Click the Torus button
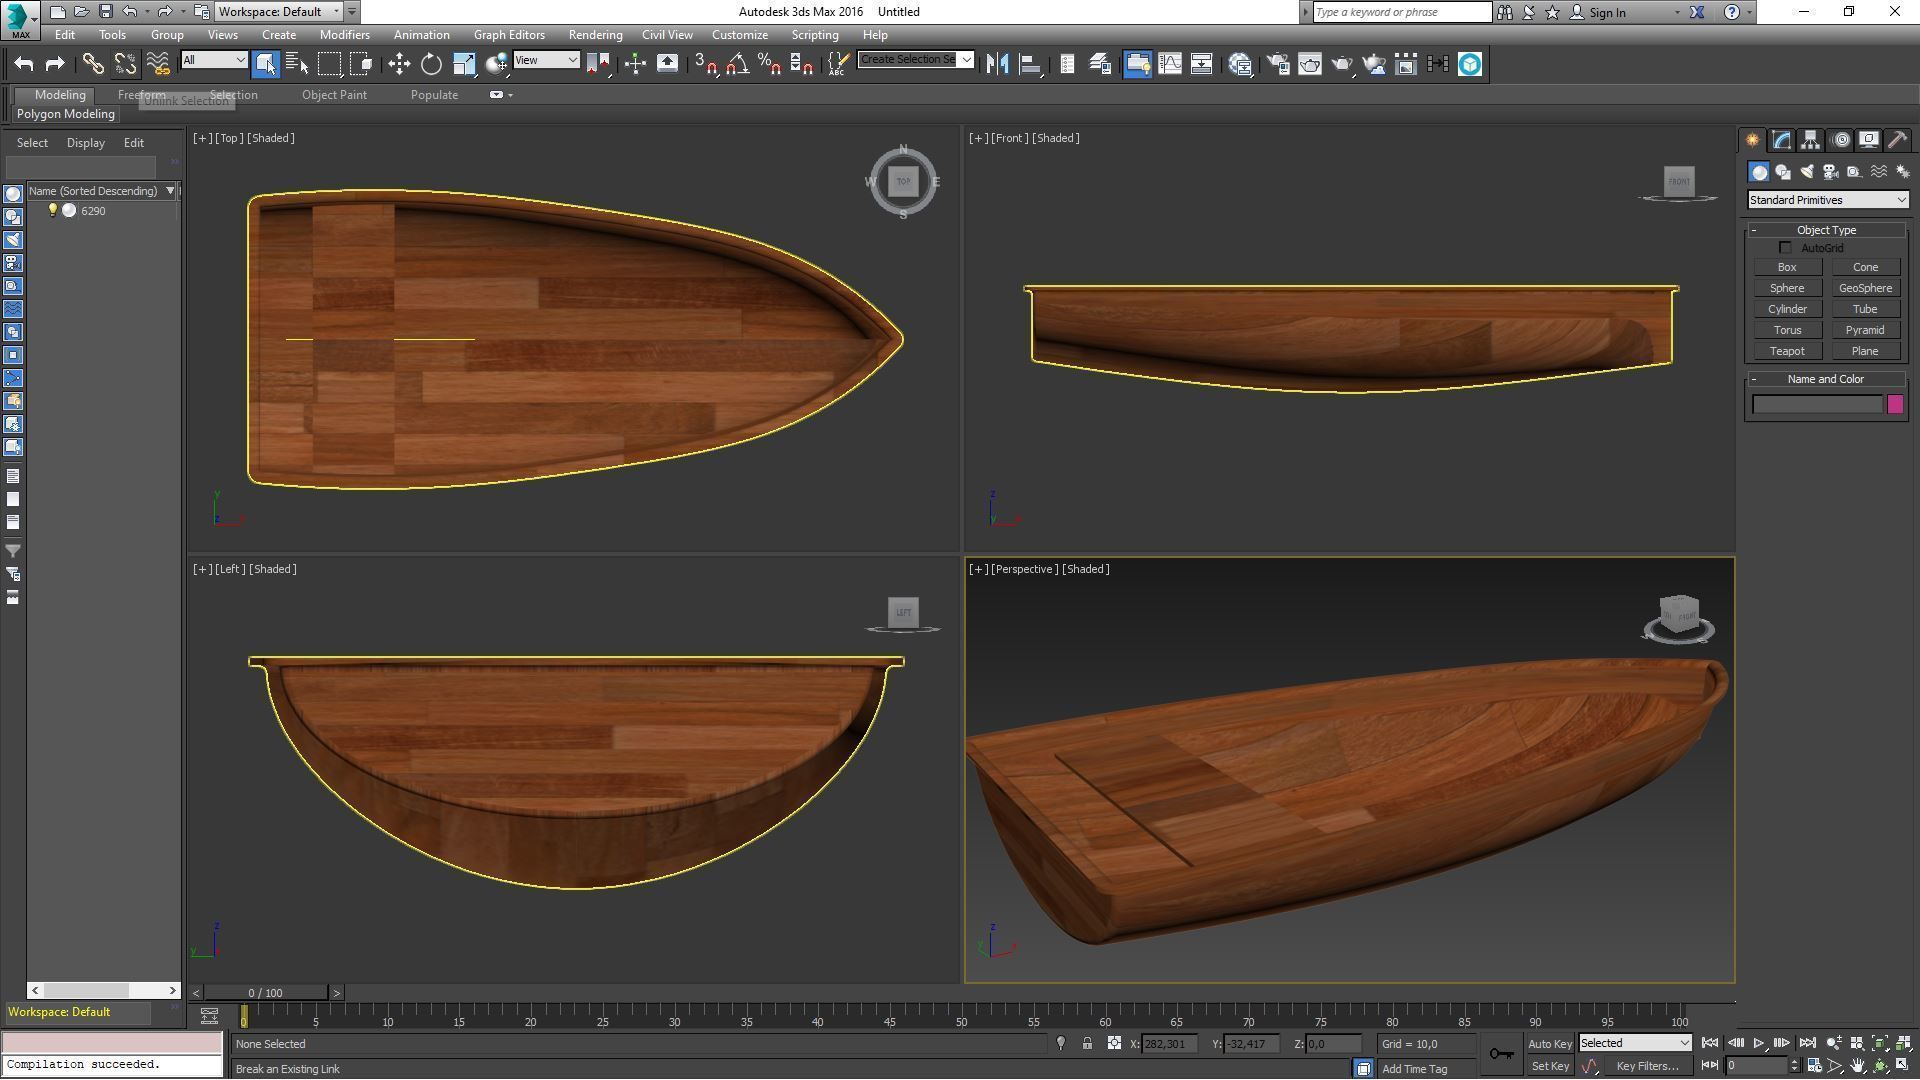The image size is (1920, 1080). click(1786, 330)
